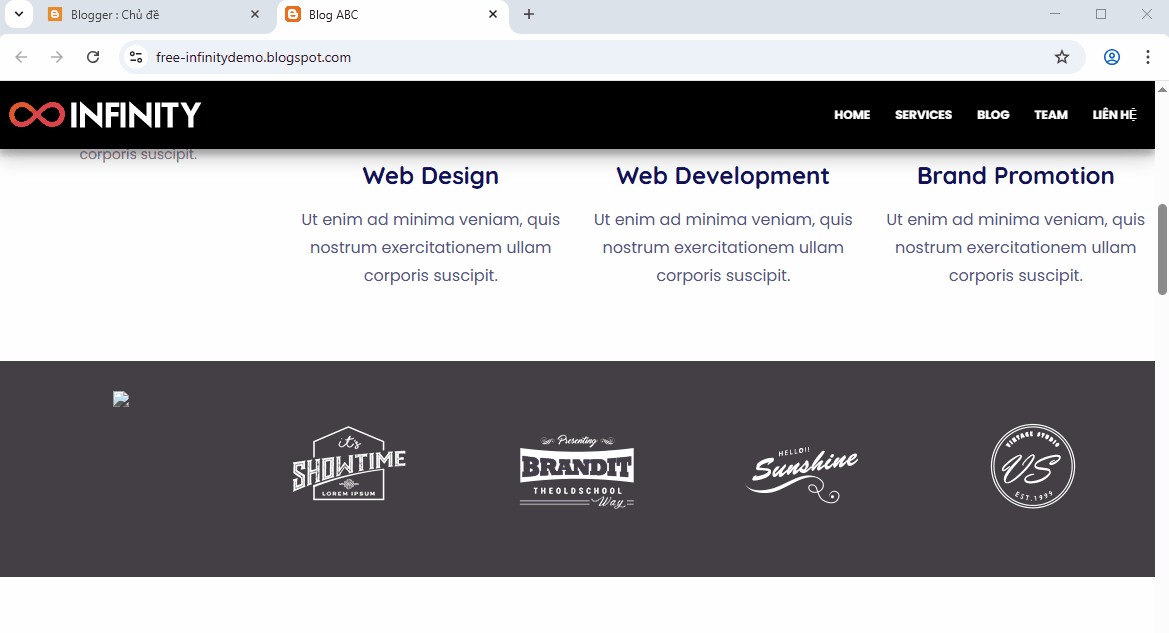The width and height of the screenshot is (1169, 633).
Task: Go to the TEAM section link
Action: click(1050, 115)
